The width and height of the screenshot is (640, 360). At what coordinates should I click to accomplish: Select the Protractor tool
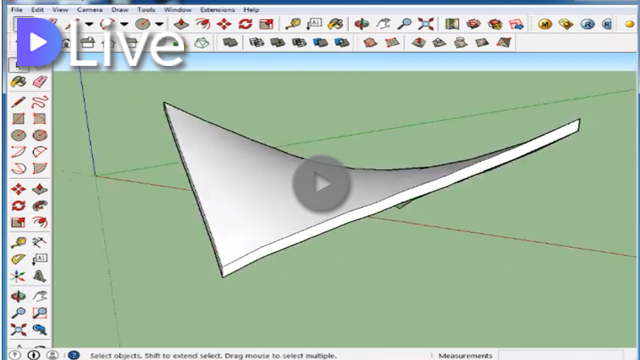[x=18, y=259]
